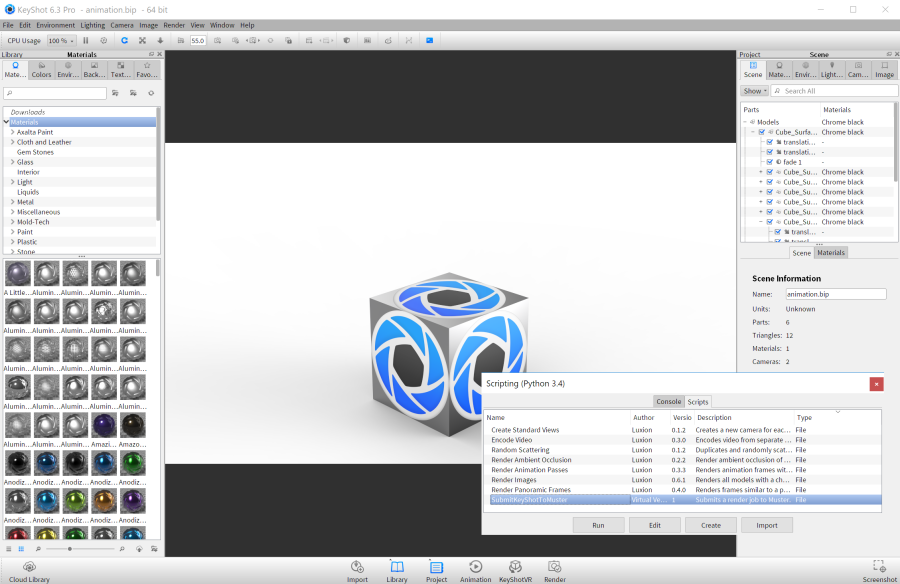This screenshot has width=900, height=584.
Task: Float the Project panel with undock icon
Action: [889, 55]
